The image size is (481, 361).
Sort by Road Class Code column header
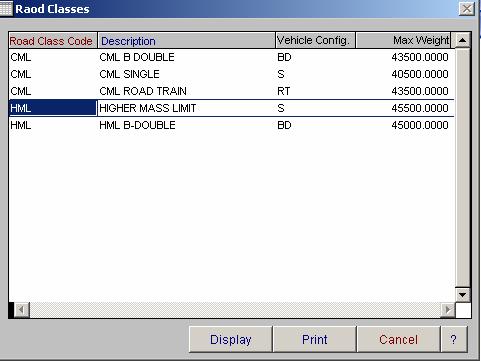pos(53,41)
